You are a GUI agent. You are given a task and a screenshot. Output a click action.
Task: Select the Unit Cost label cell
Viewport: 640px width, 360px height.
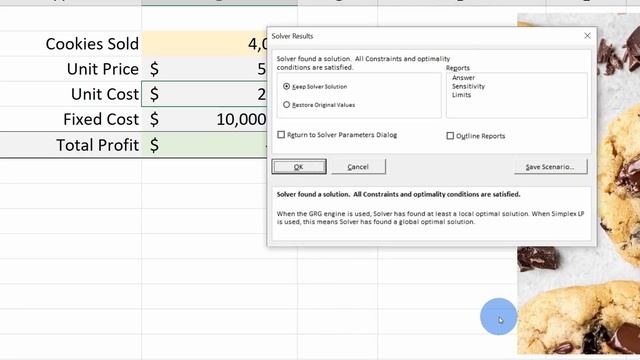point(71,94)
